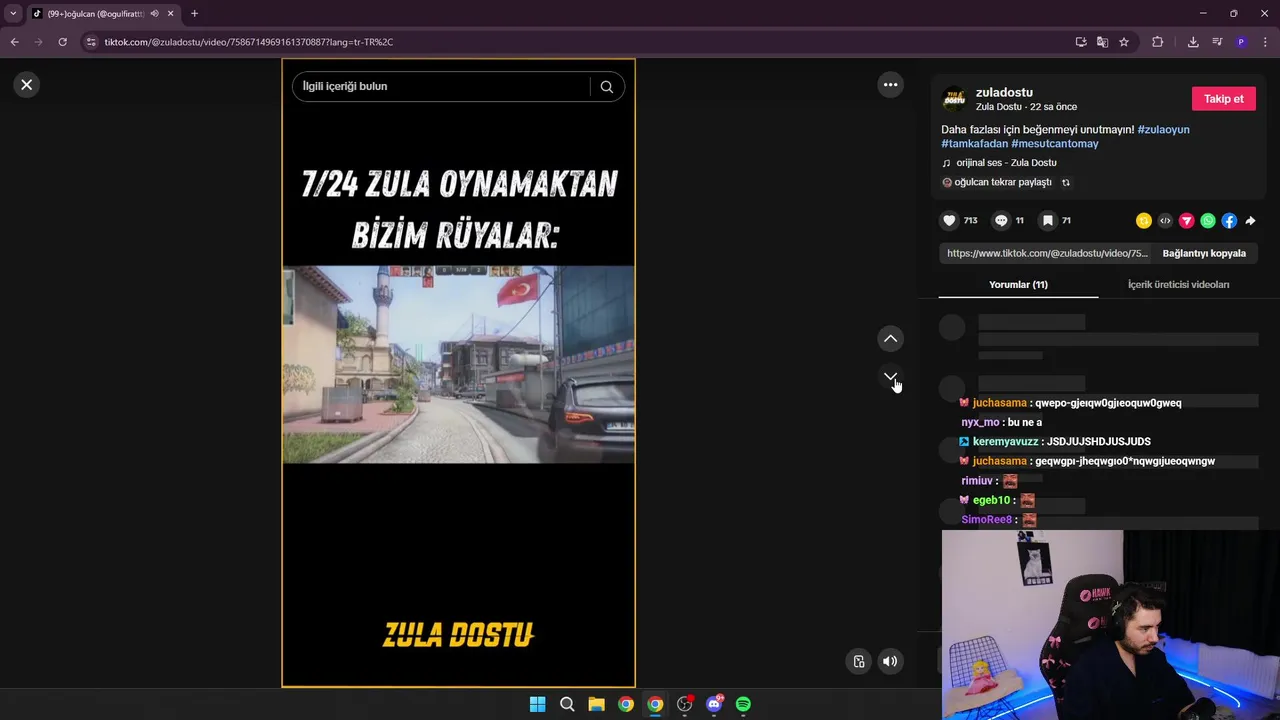This screenshot has width=1280, height=720.
Task: Open the Chrome profile avatar
Action: pyautogui.click(x=1241, y=42)
